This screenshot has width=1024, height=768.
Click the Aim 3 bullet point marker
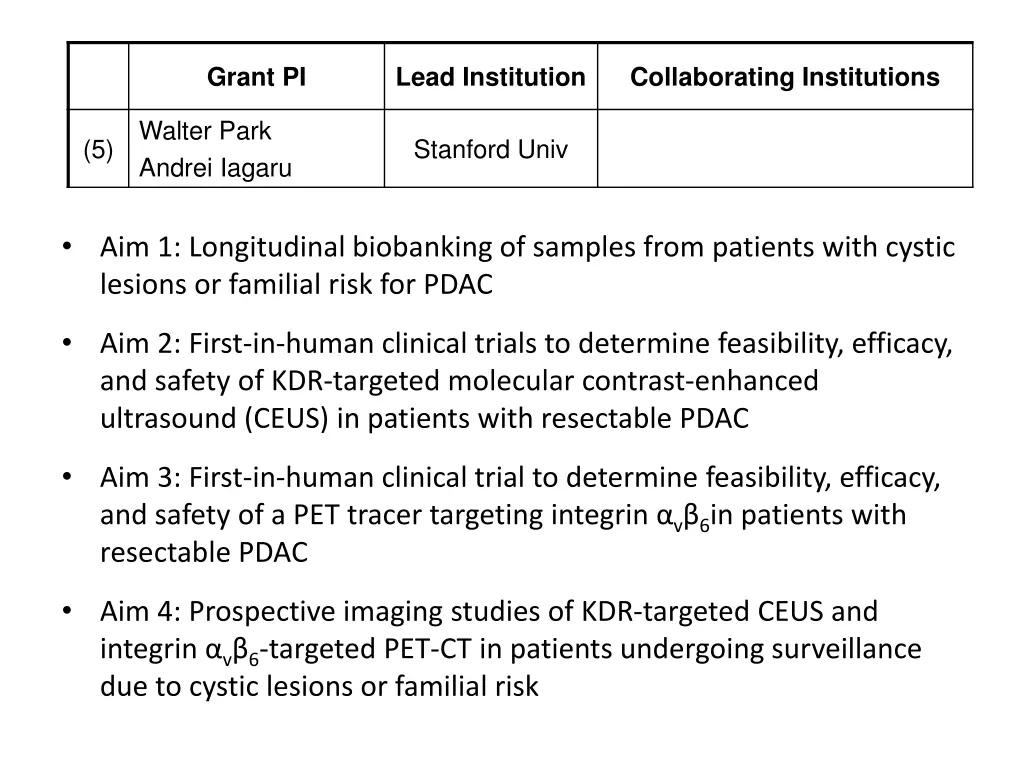(x=67, y=477)
